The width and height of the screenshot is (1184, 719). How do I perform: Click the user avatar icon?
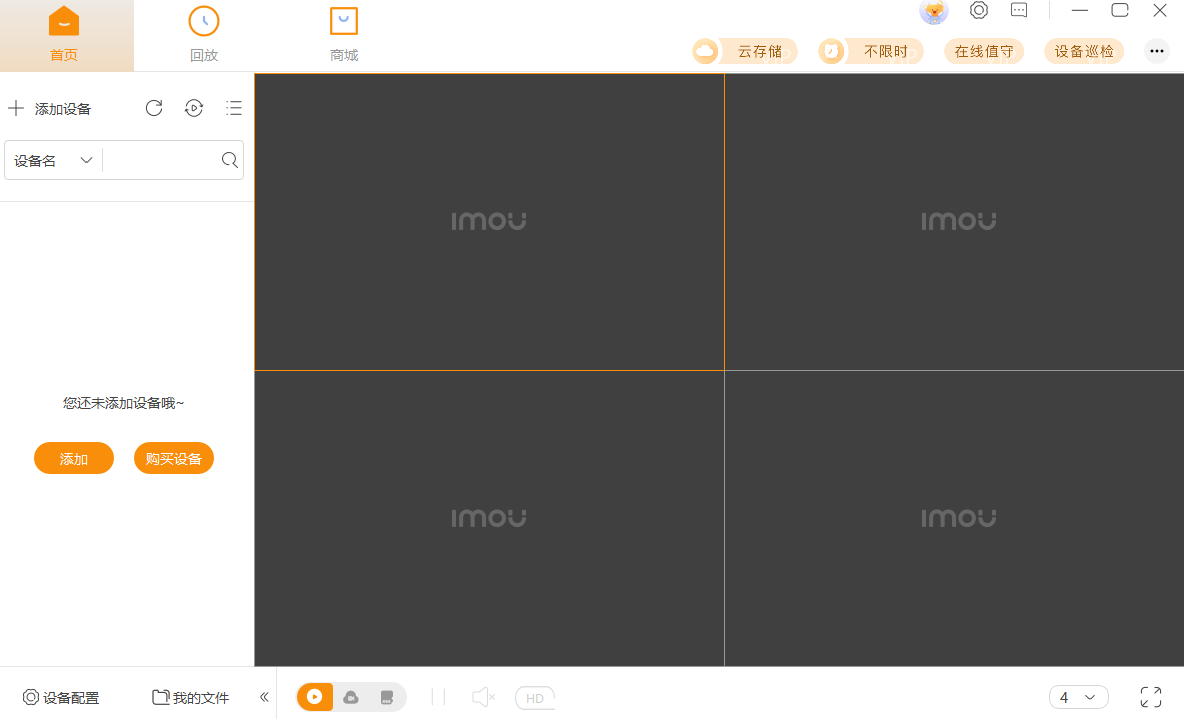934,11
